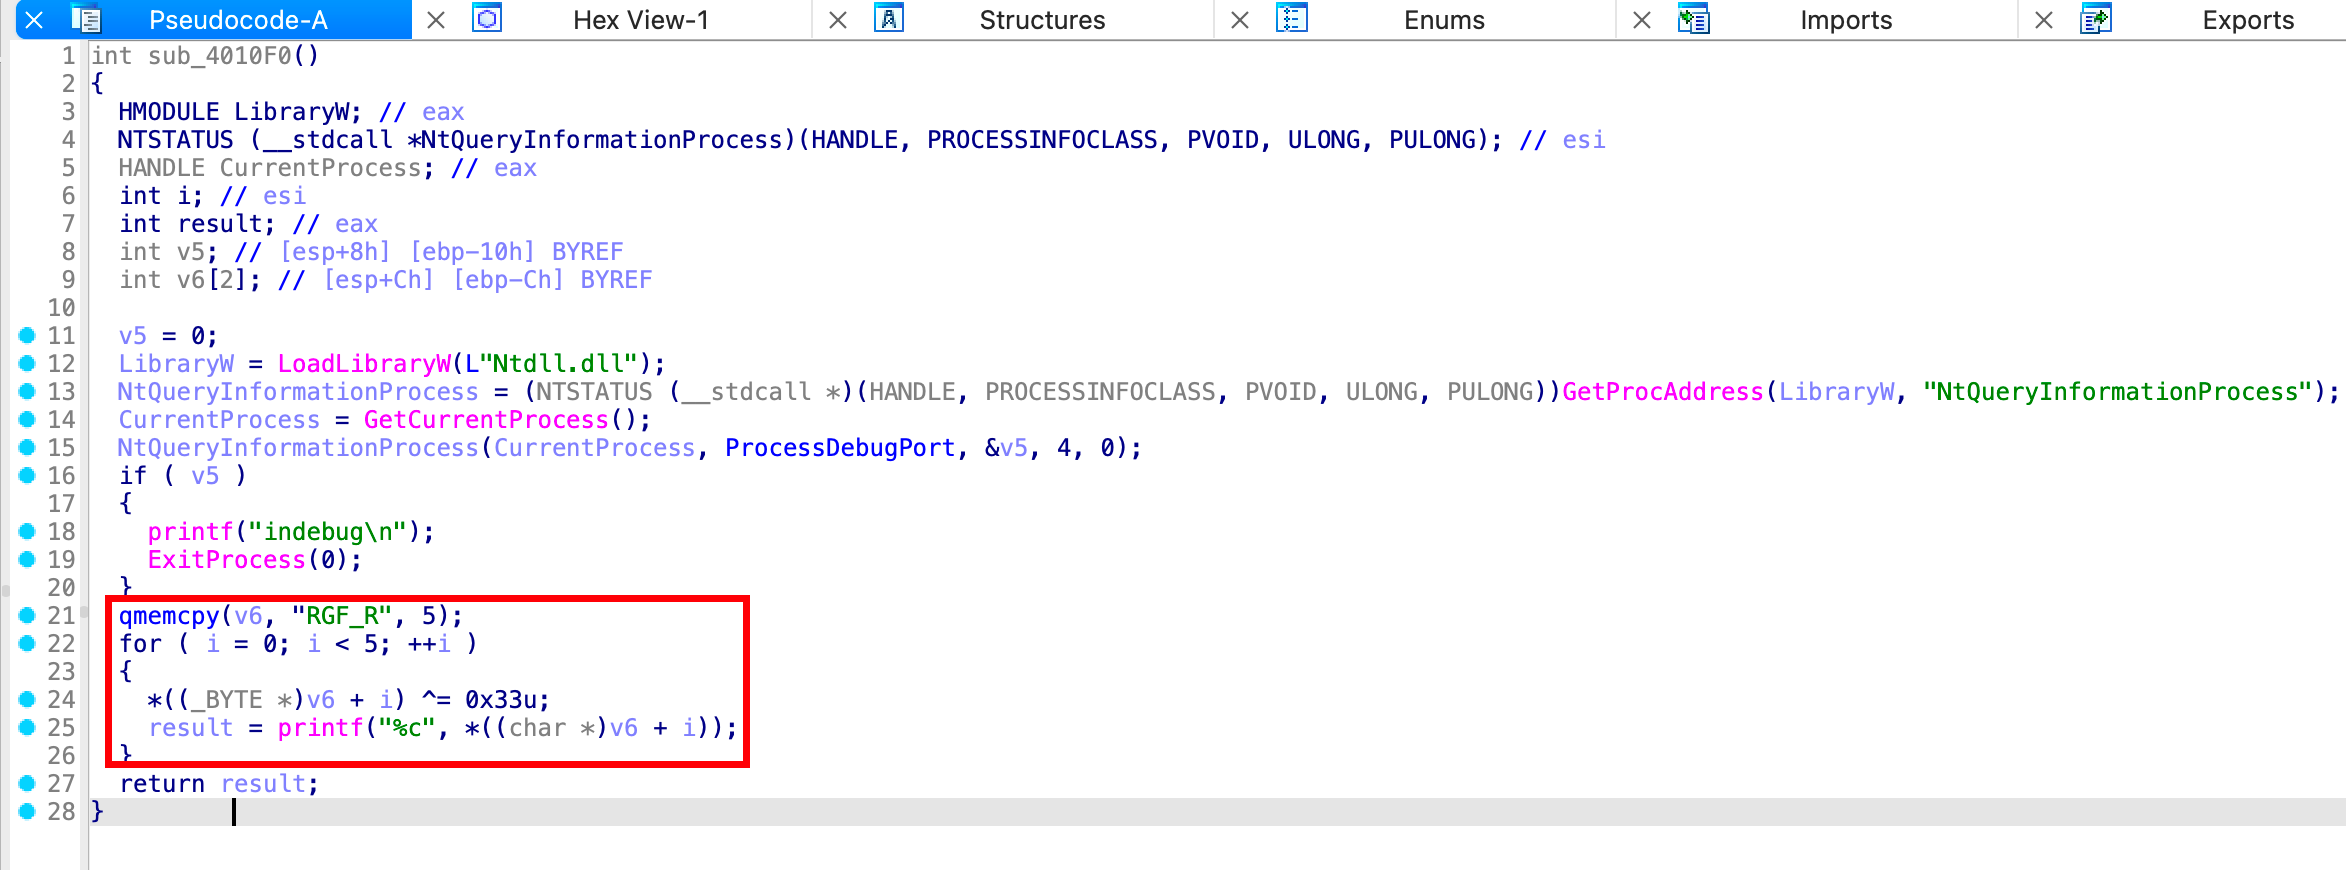Click the Hex View-1 tab icon
The height and width of the screenshot is (870, 2346).
coord(487,19)
